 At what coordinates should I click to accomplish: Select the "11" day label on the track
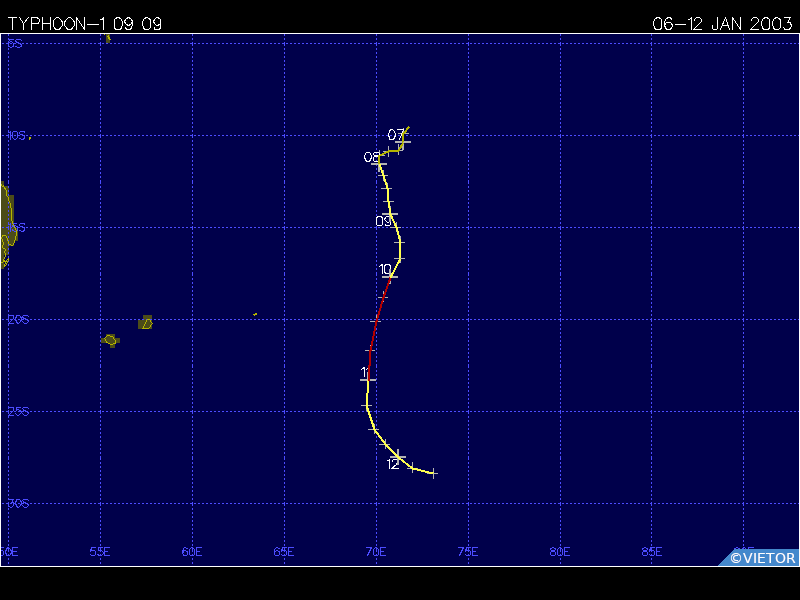pyautogui.click(x=365, y=372)
